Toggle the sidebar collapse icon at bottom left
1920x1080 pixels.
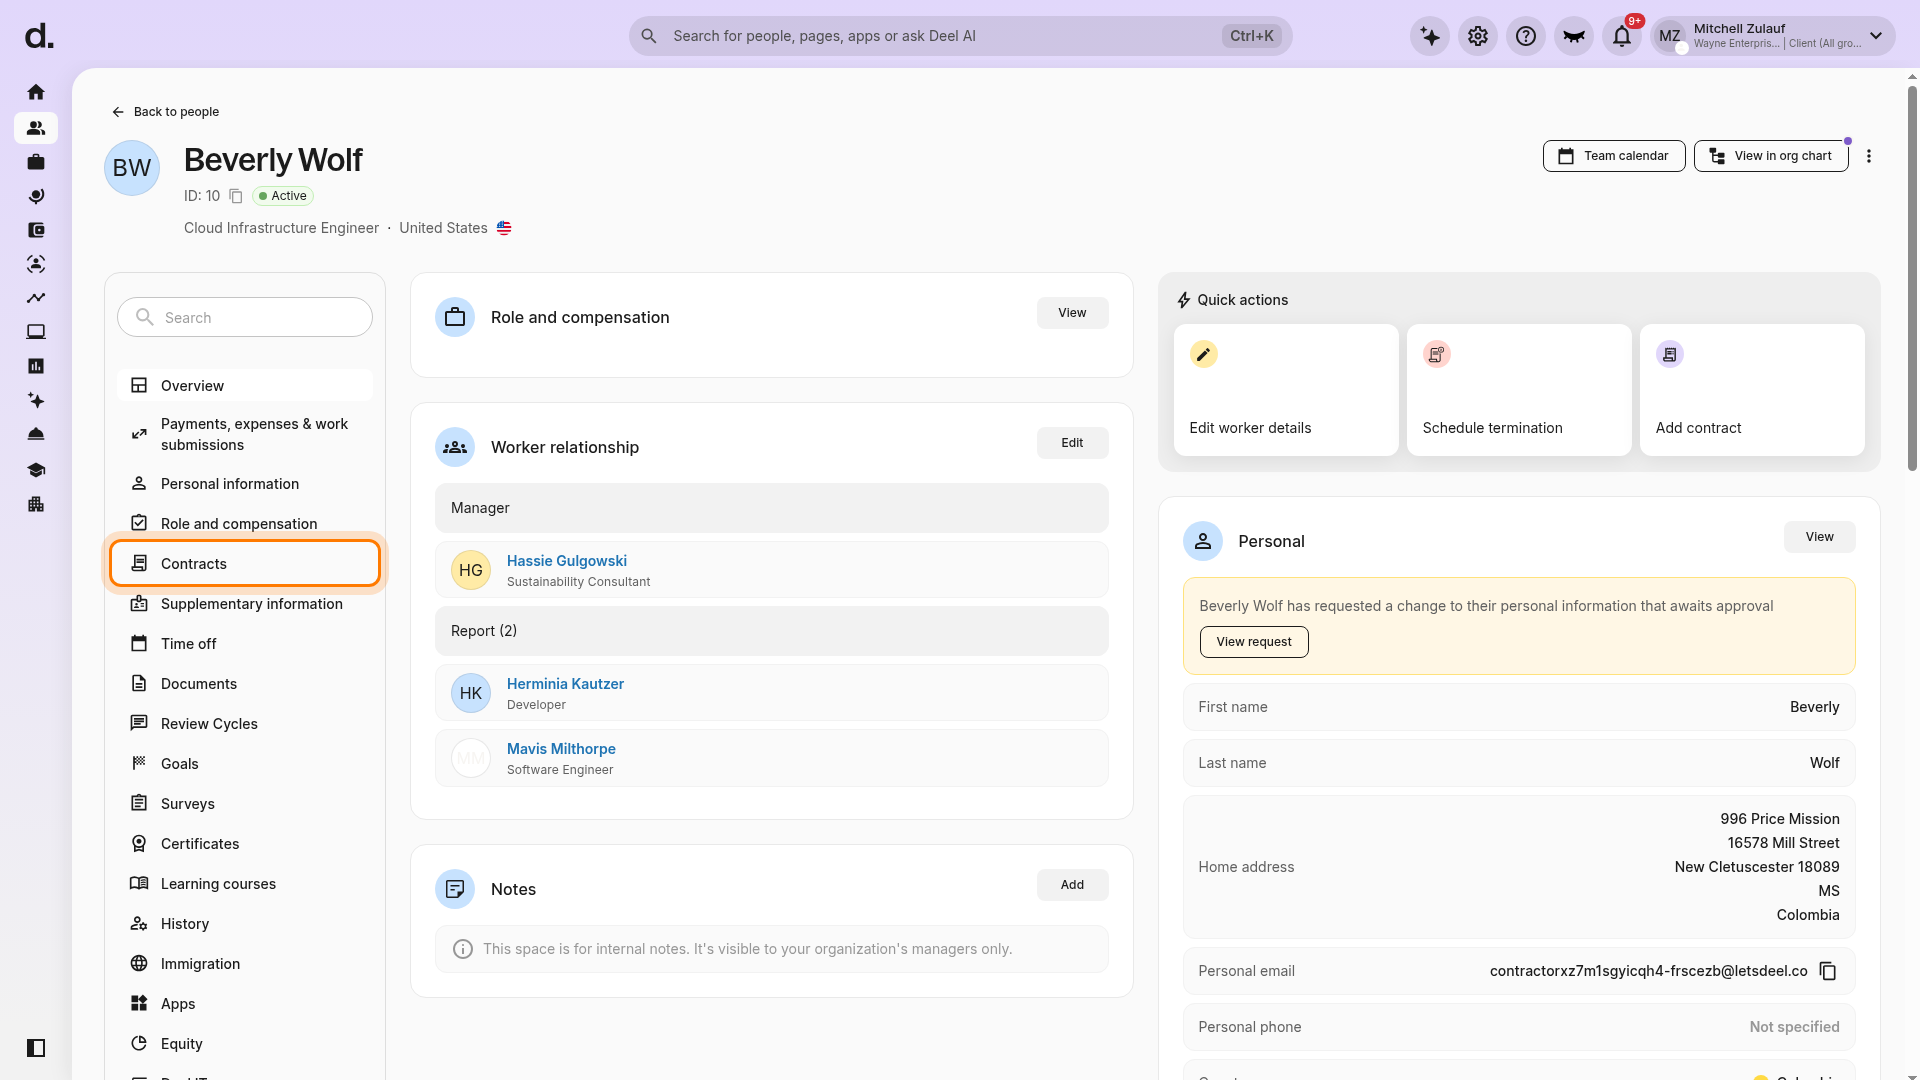coord(36,1048)
